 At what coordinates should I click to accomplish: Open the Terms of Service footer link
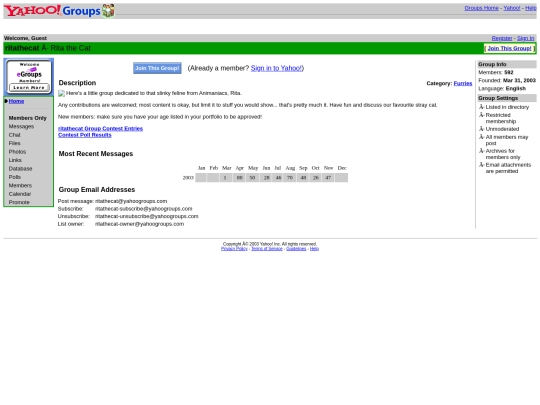(x=267, y=249)
